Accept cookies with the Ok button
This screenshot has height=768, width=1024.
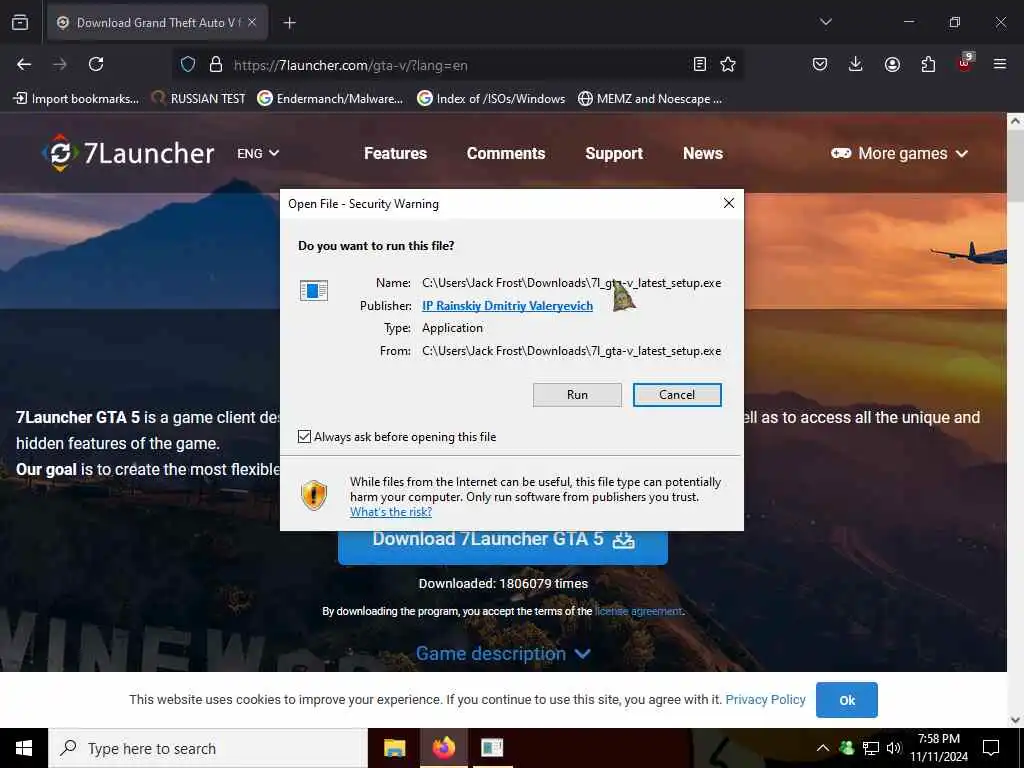[846, 700]
